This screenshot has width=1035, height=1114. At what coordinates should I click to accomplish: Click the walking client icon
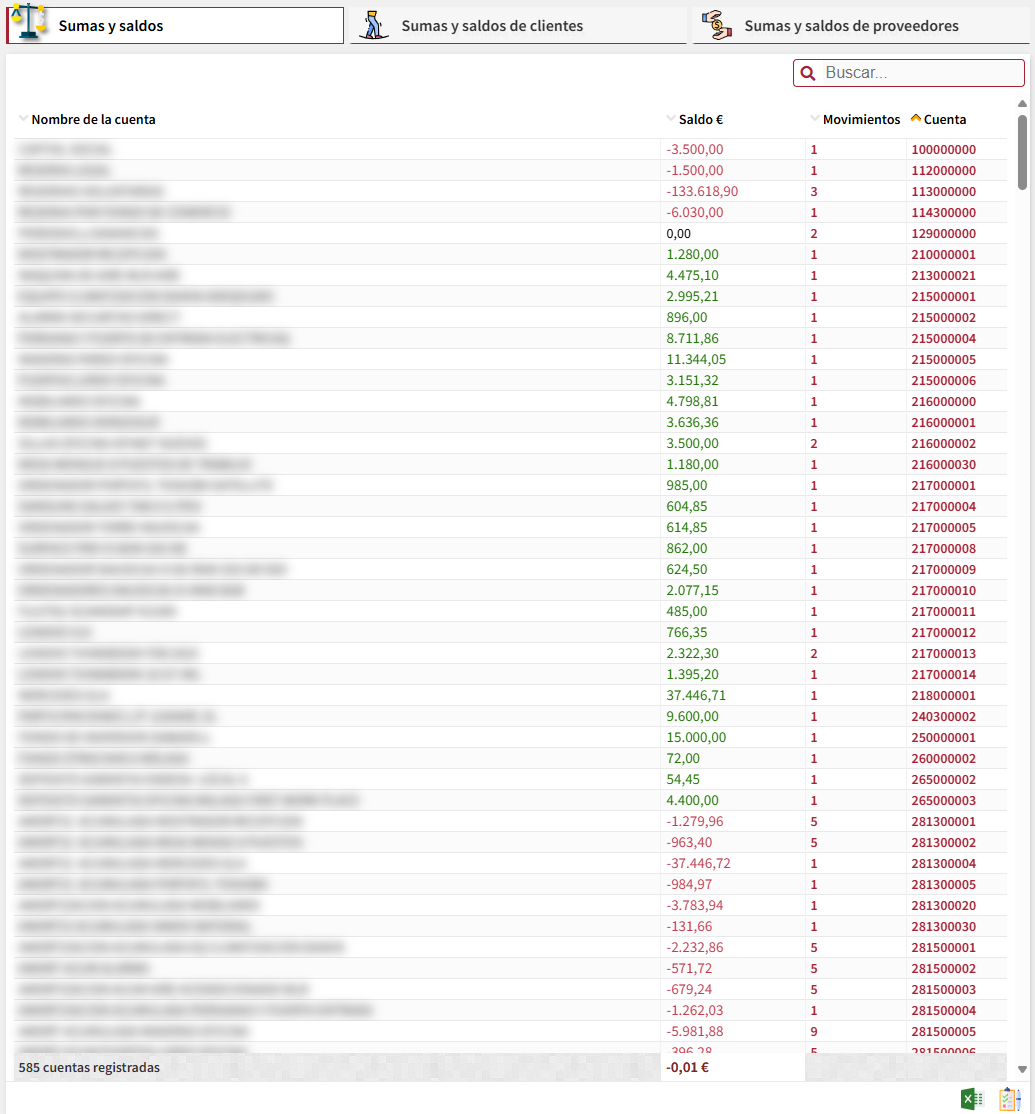point(373,25)
